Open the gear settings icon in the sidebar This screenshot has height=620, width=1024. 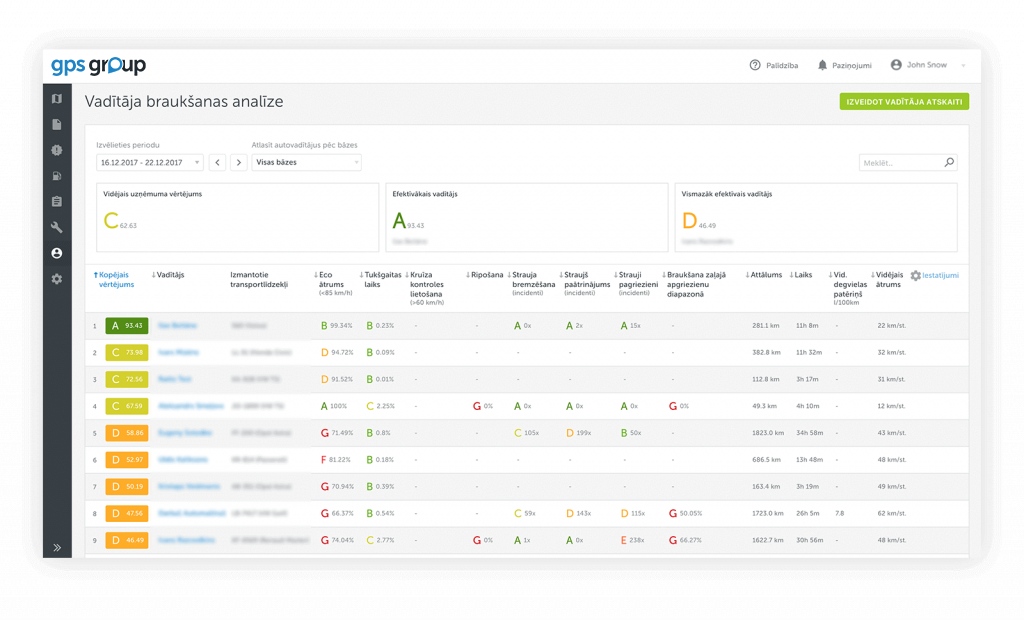click(x=57, y=279)
